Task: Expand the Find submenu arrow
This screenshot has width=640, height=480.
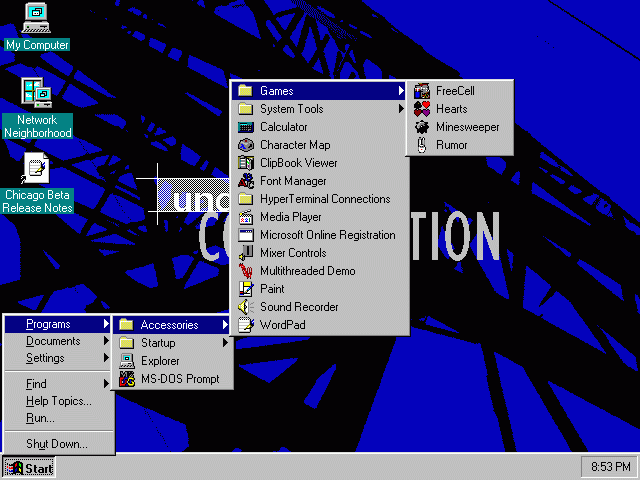Action: (106, 383)
